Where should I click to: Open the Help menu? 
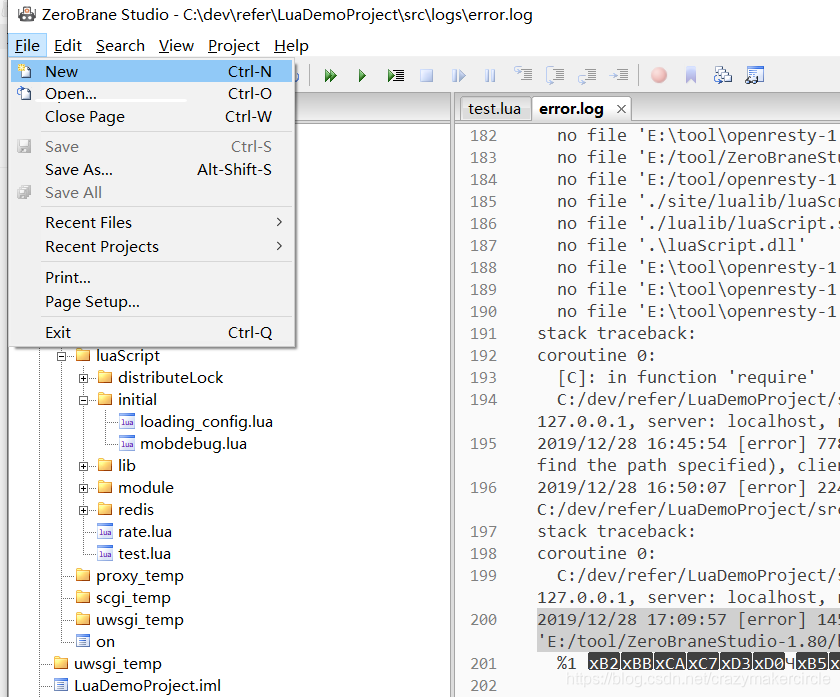coord(291,46)
